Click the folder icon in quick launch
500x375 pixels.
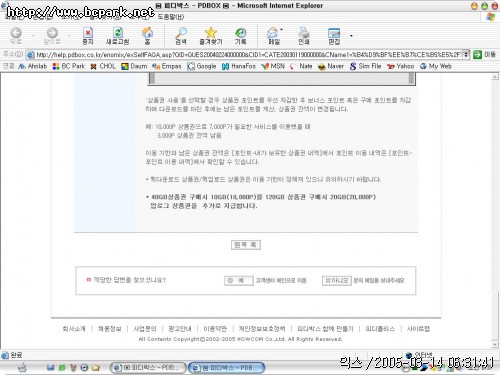pos(96,368)
